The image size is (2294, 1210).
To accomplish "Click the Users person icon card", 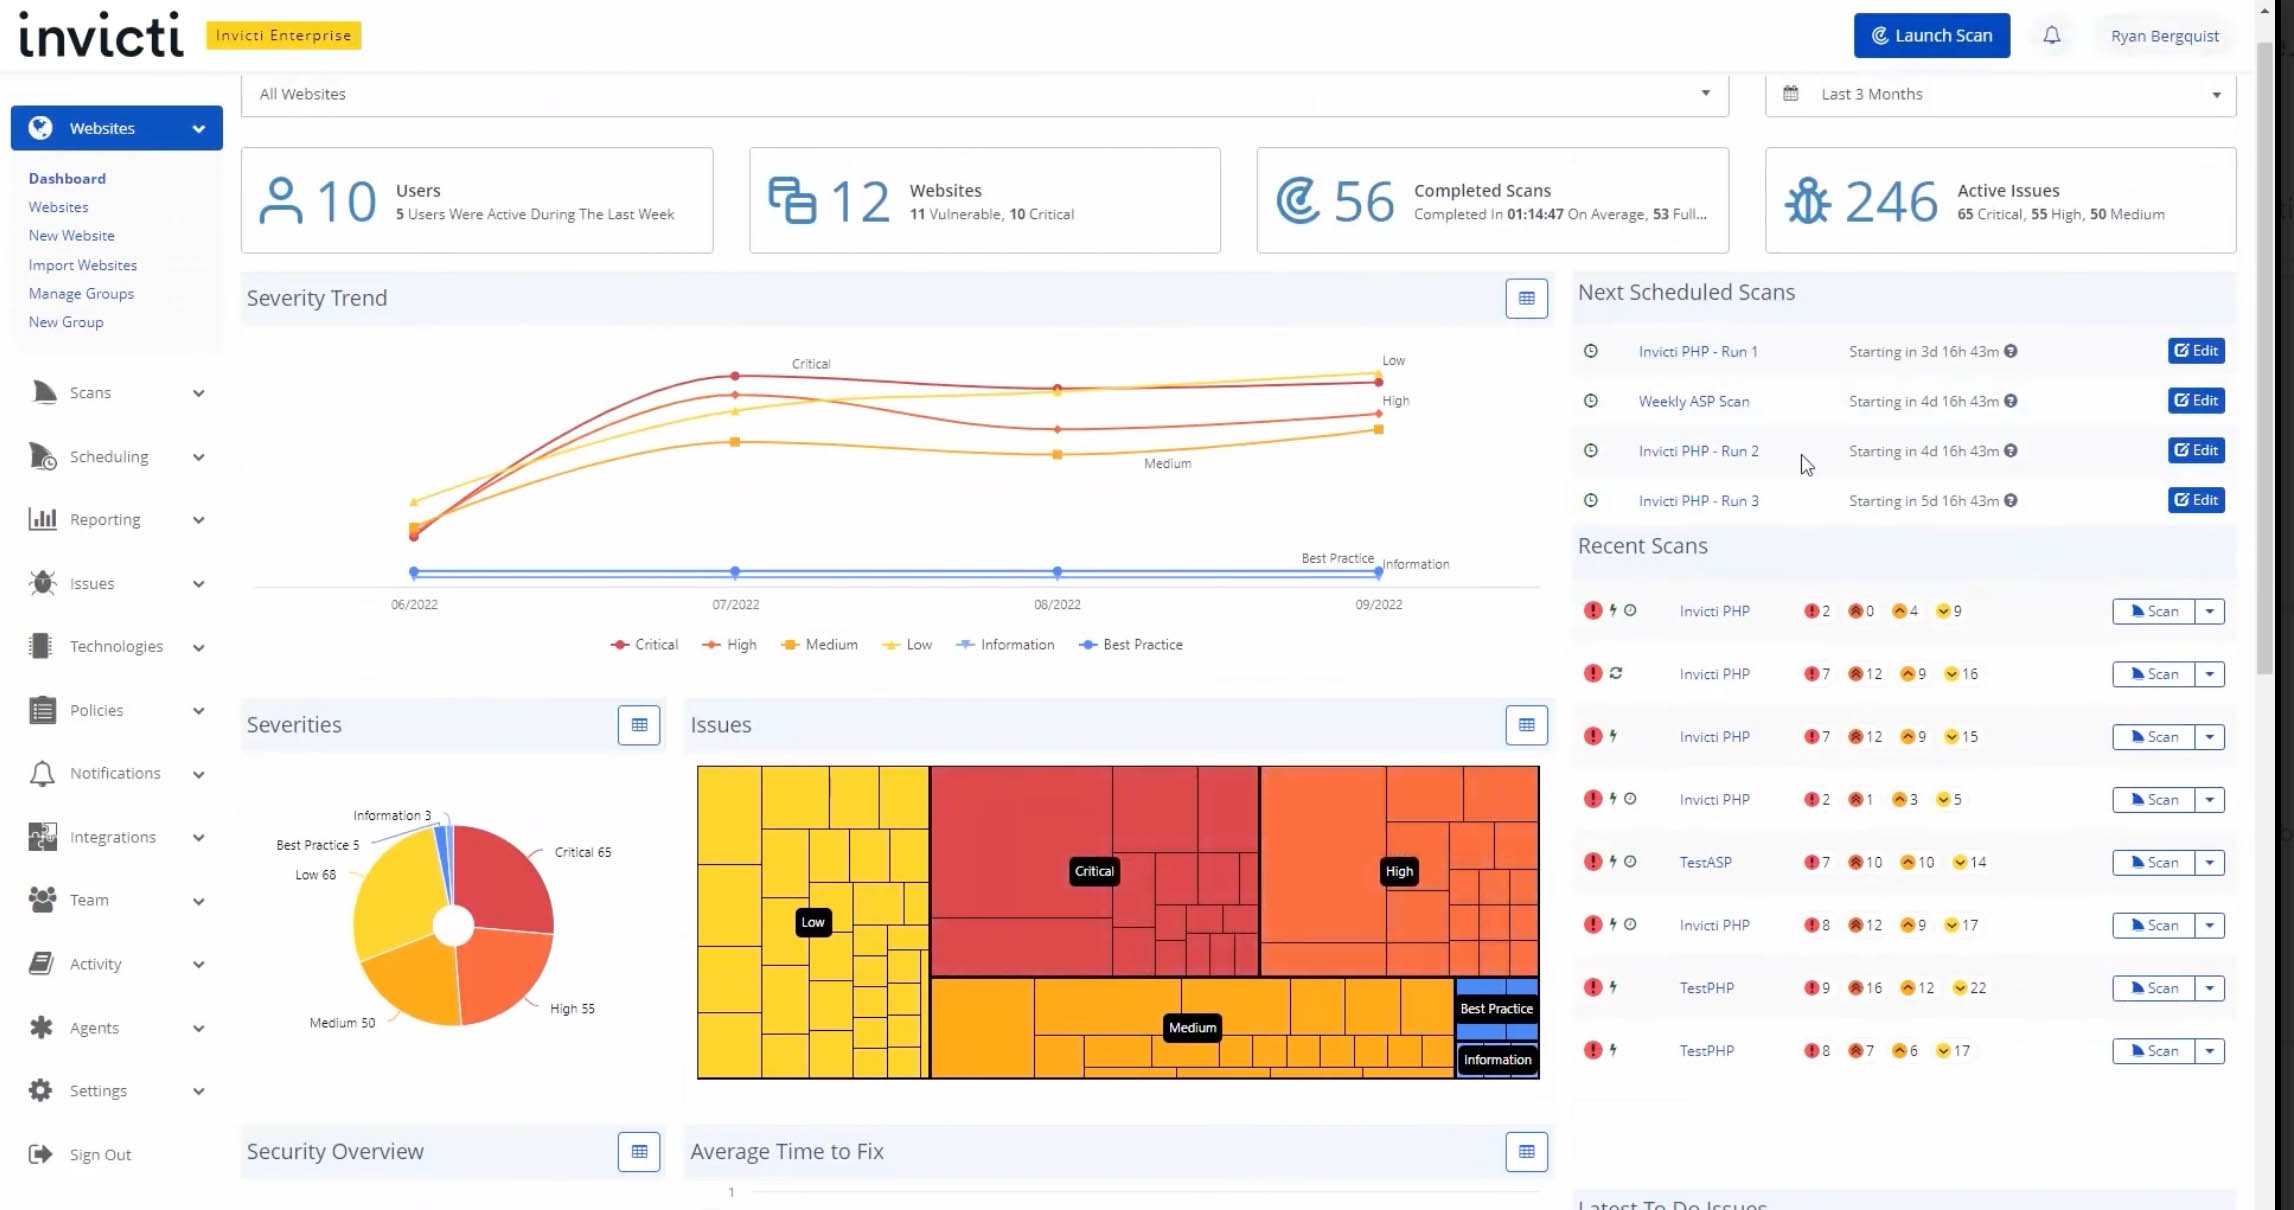I will pyautogui.click(x=280, y=200).
